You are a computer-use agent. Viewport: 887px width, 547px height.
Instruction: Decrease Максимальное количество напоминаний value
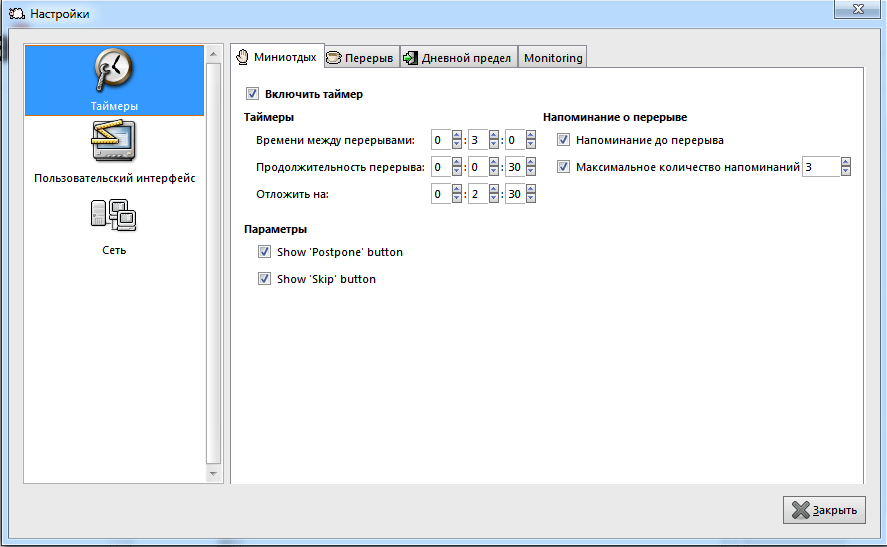(x=846, y=171)
